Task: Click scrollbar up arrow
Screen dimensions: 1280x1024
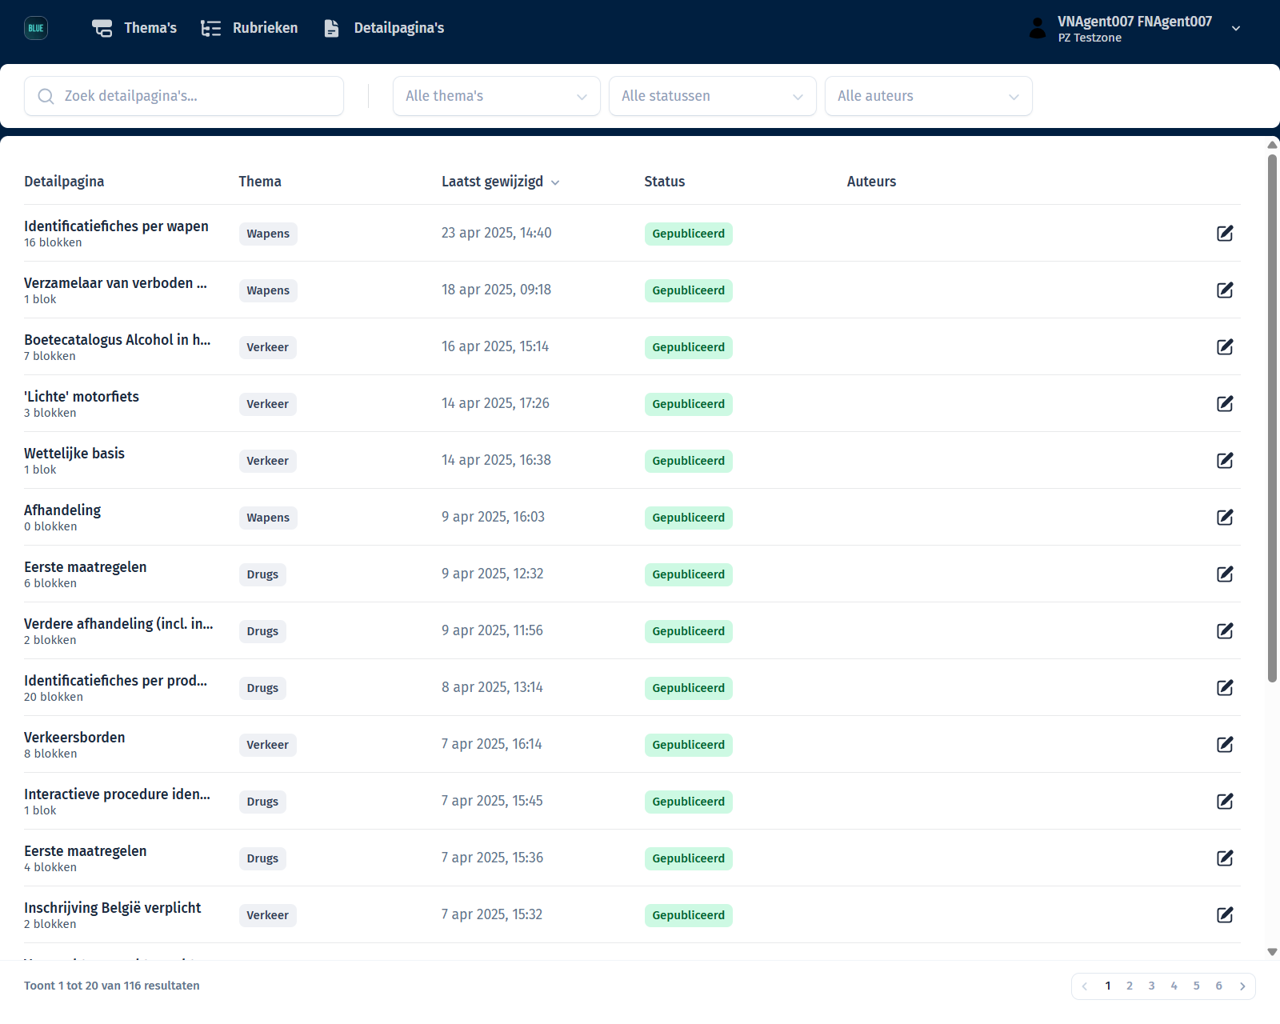Action: pyautogui.click(x=1272, y=145)
